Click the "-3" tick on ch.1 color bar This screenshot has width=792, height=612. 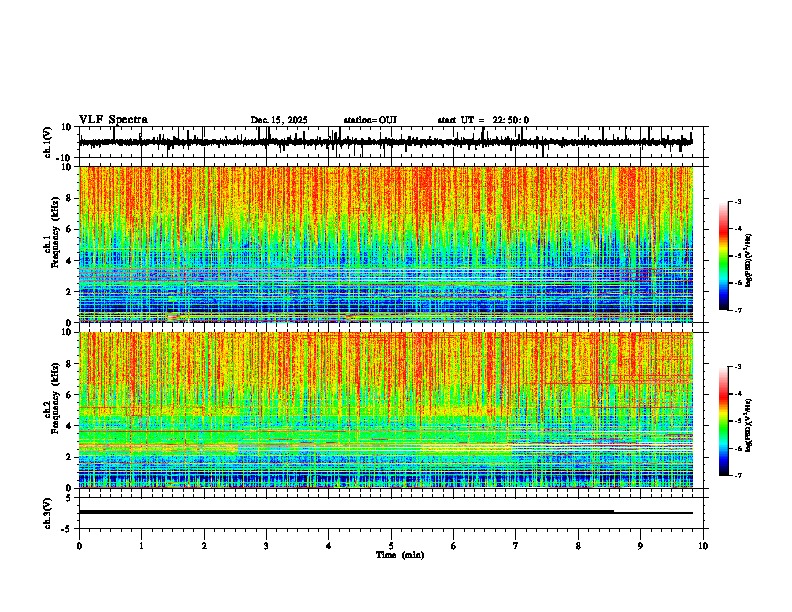pyautogui.click(x=738, y=201)
